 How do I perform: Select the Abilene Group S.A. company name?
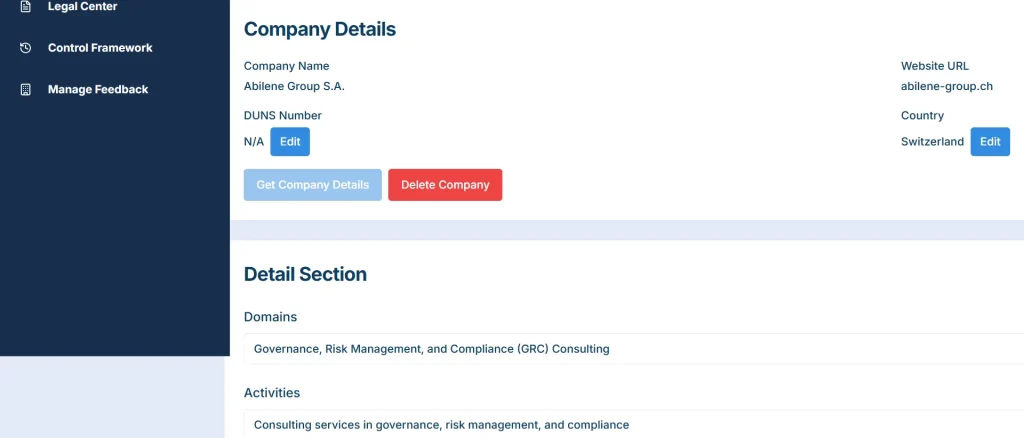[294, 87]
